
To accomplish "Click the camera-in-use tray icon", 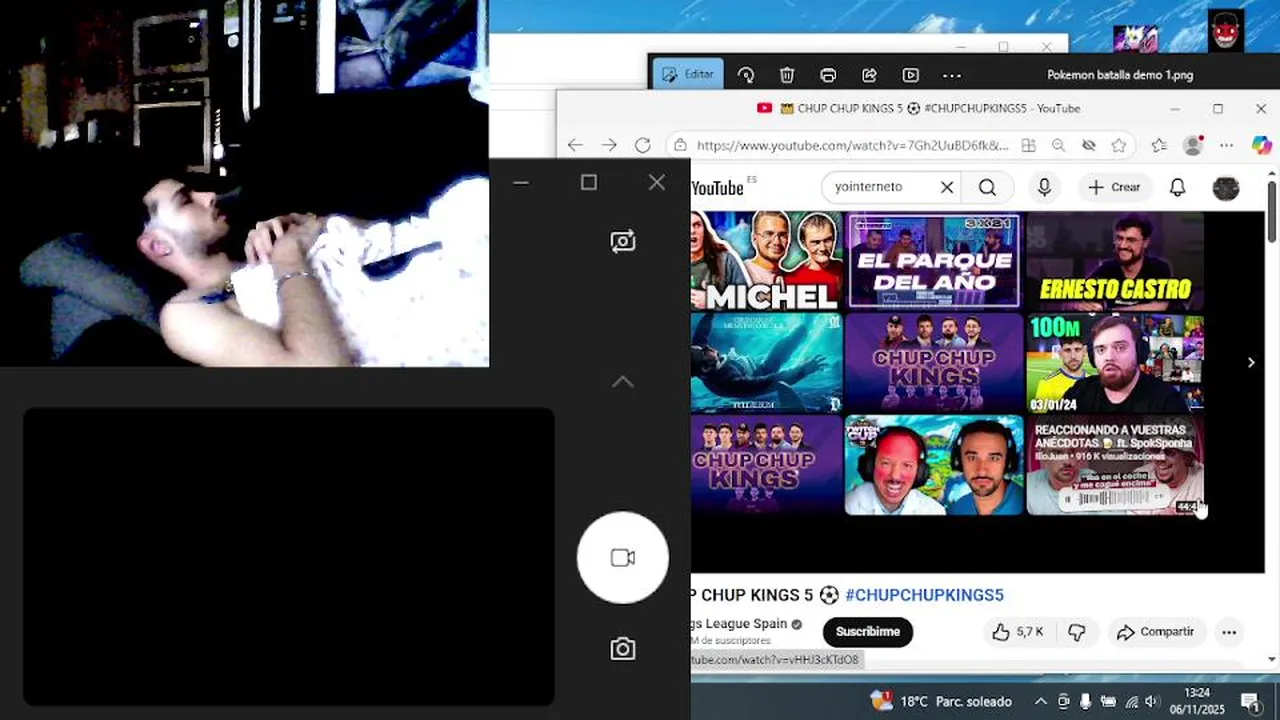I will pos(1063,701).
